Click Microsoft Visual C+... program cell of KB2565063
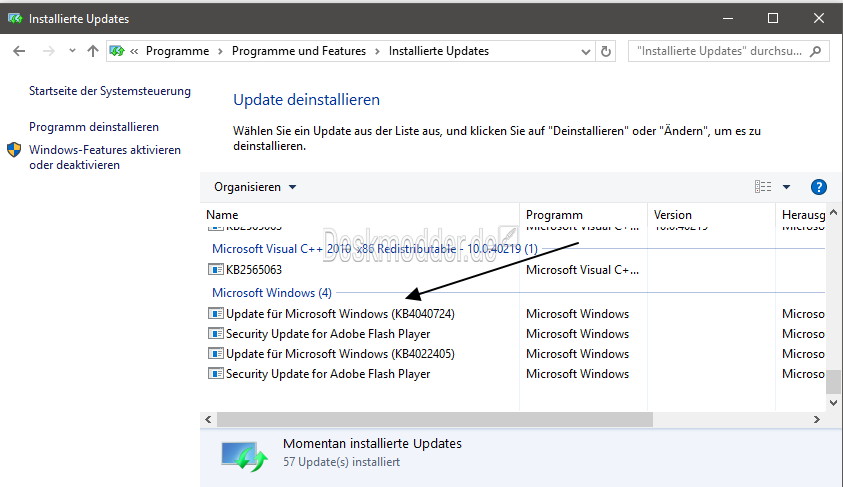 click(x=582, y=270)
